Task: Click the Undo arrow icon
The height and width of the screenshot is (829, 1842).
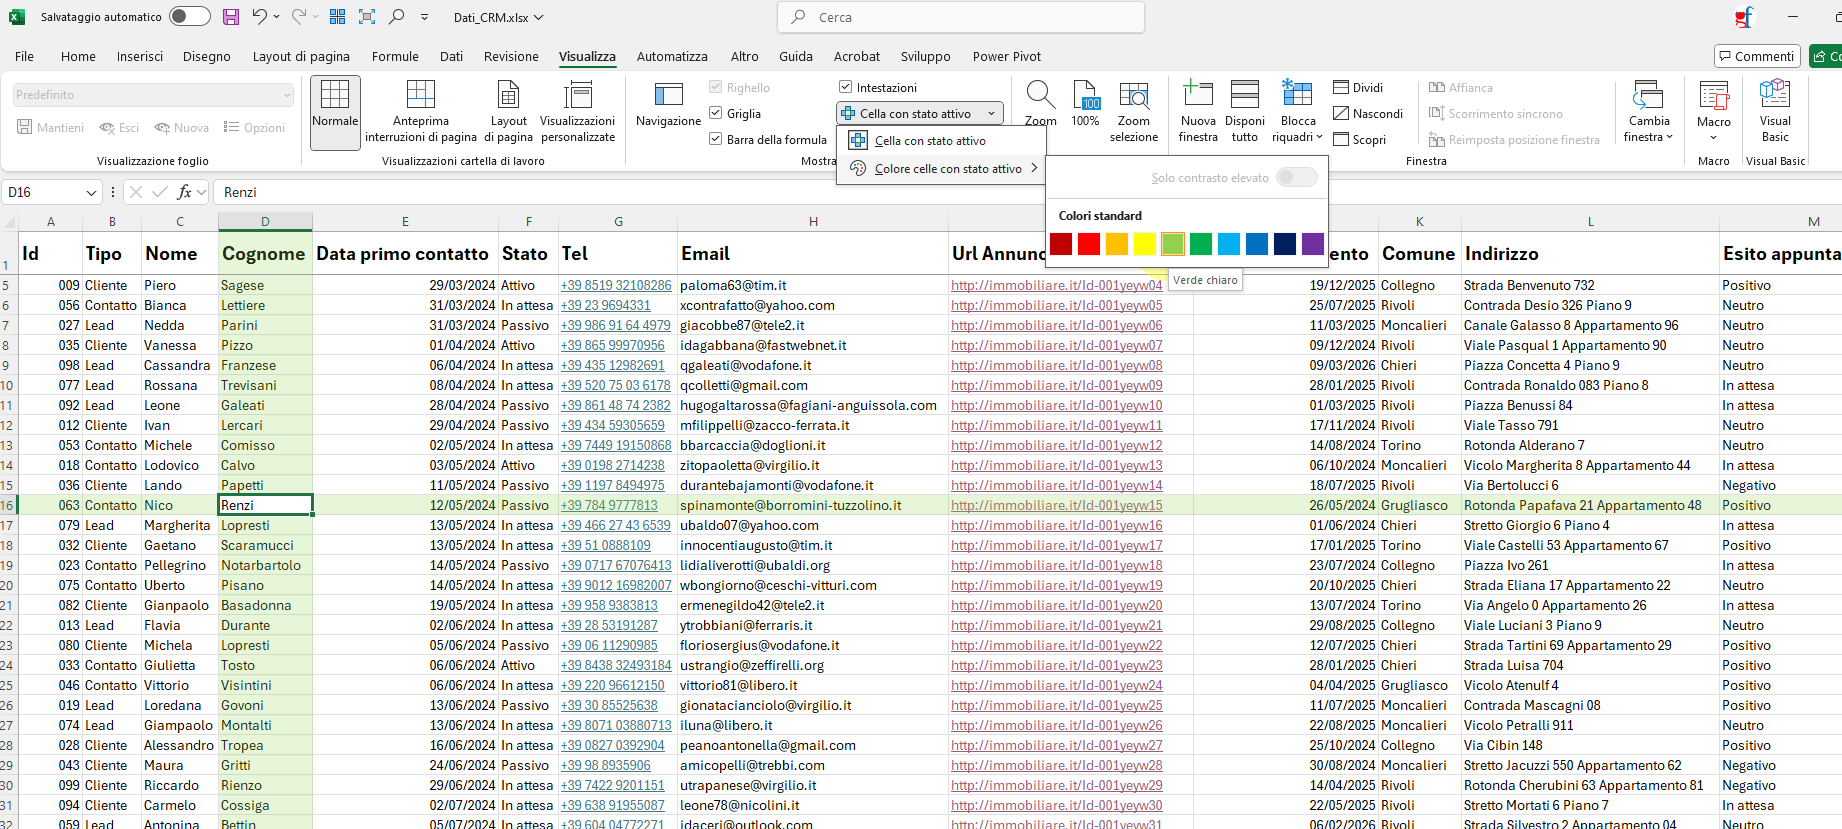Action: [259, 17]
